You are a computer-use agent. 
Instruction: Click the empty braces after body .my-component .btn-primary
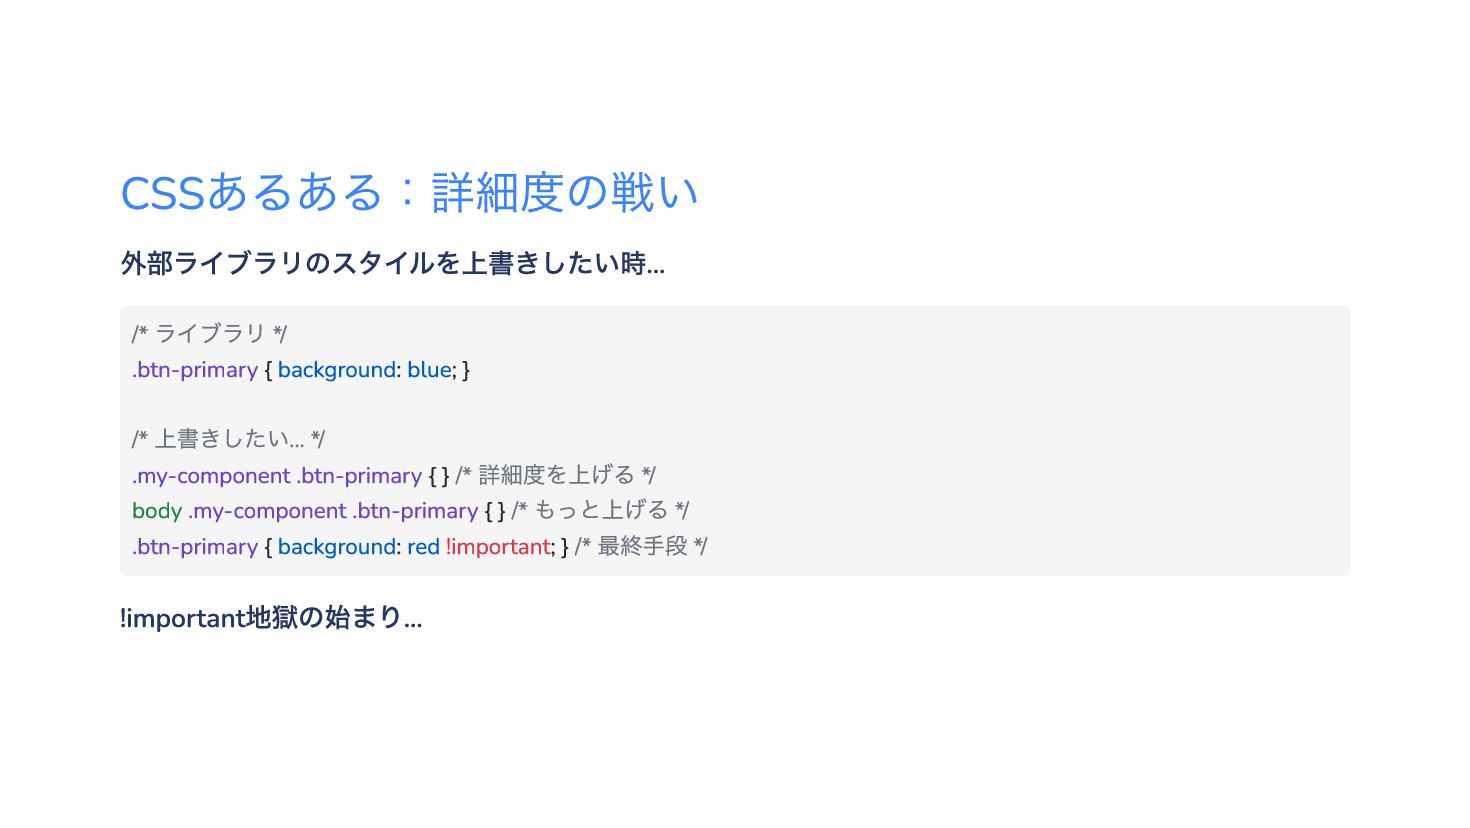click(495, 511)
